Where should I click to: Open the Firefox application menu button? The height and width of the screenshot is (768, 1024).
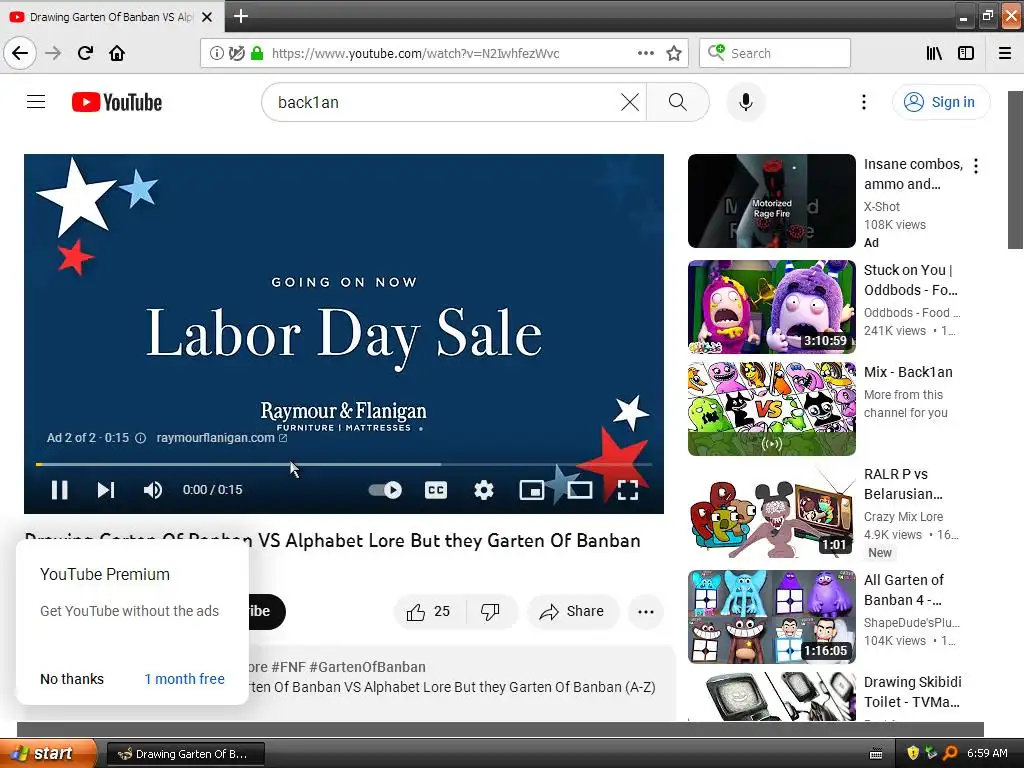pyautogui.click(x=1005, y=53)
